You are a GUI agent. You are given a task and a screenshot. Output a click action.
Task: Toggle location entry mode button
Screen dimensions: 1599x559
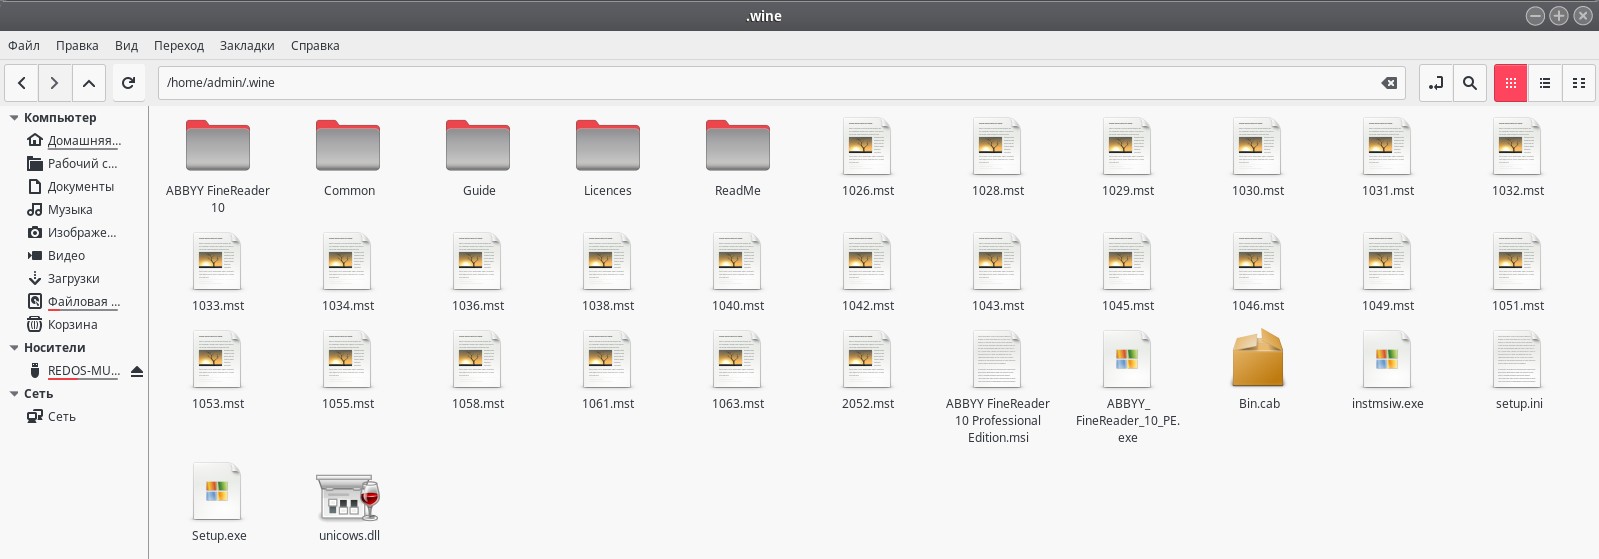1436,83
